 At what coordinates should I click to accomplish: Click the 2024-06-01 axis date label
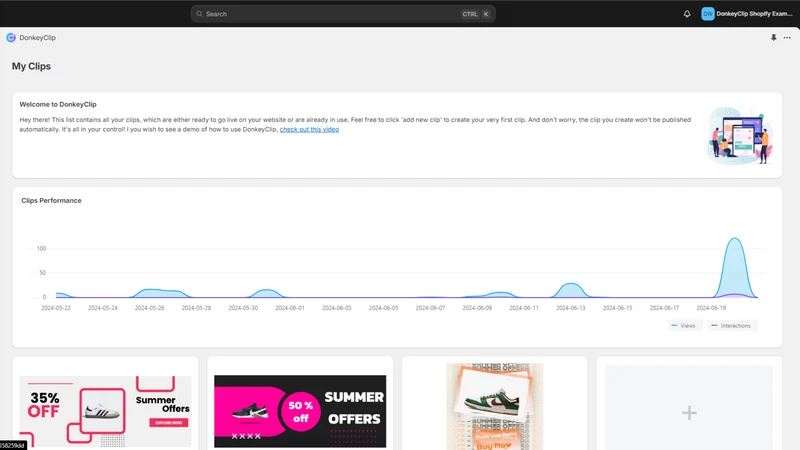(x=290, y=308)
